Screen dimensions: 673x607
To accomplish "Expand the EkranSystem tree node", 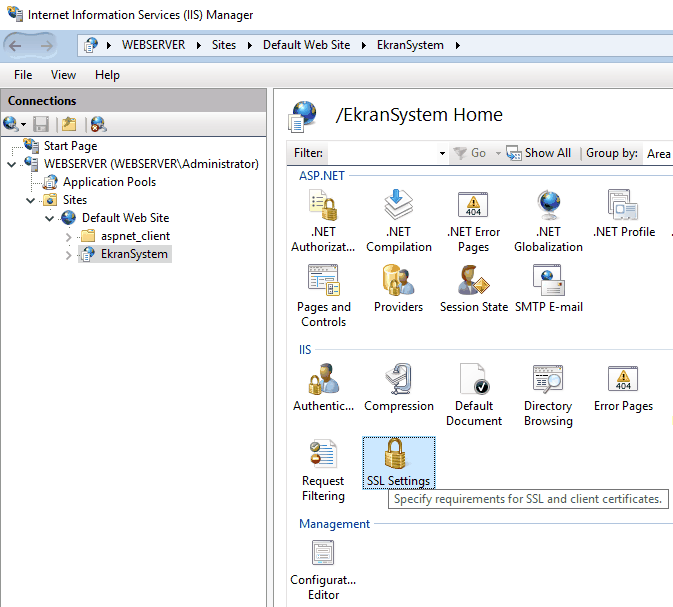I will 68,254.
